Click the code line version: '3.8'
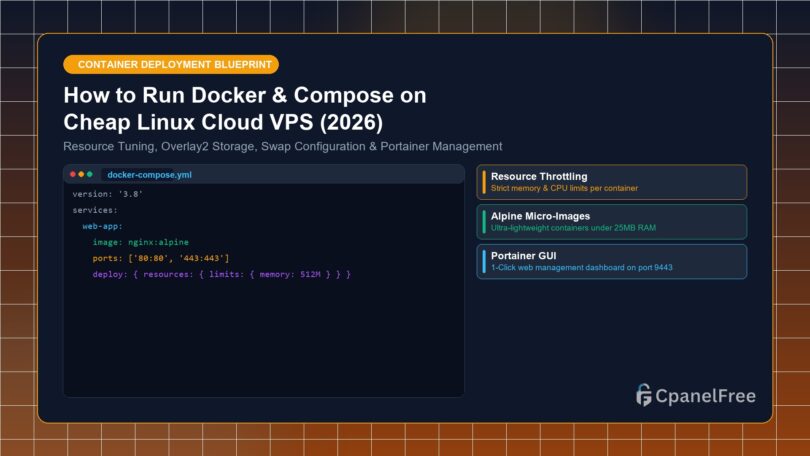The height and width of the screenshot is (456, 810). click(107, 194)
